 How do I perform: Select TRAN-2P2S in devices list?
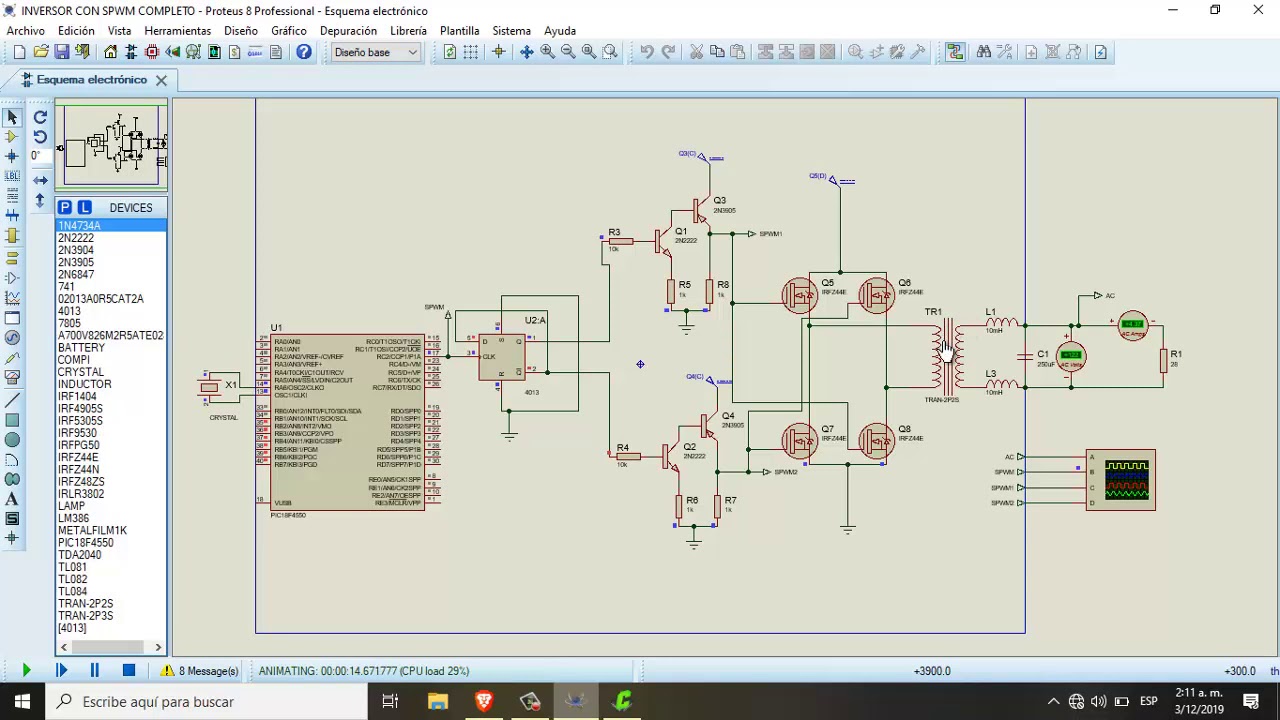111,604
